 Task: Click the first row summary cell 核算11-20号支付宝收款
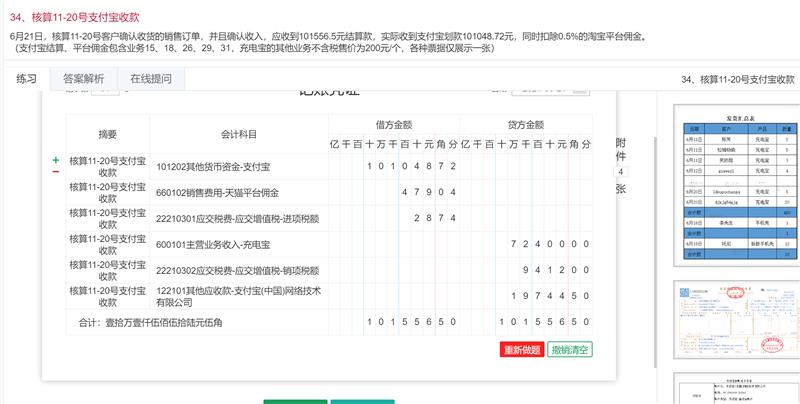107,166
